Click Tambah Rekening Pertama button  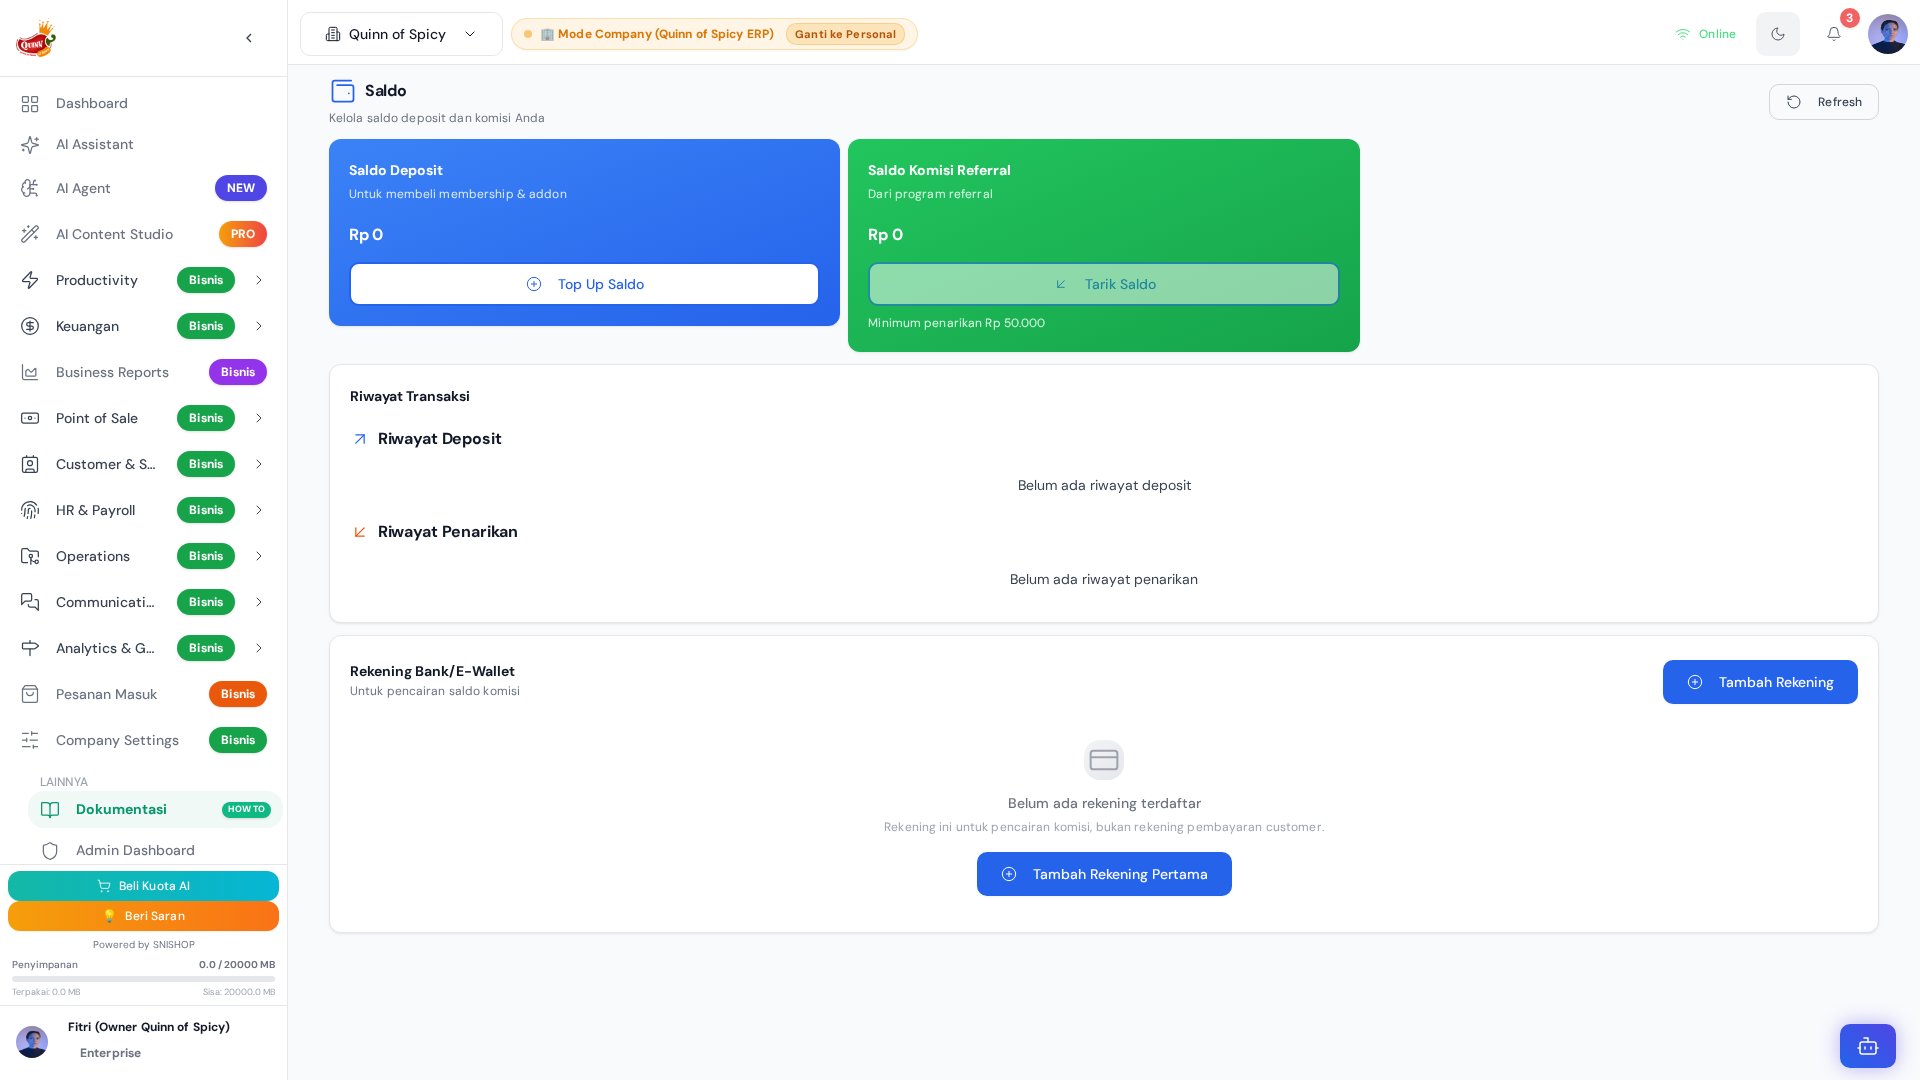point(1104,874)
